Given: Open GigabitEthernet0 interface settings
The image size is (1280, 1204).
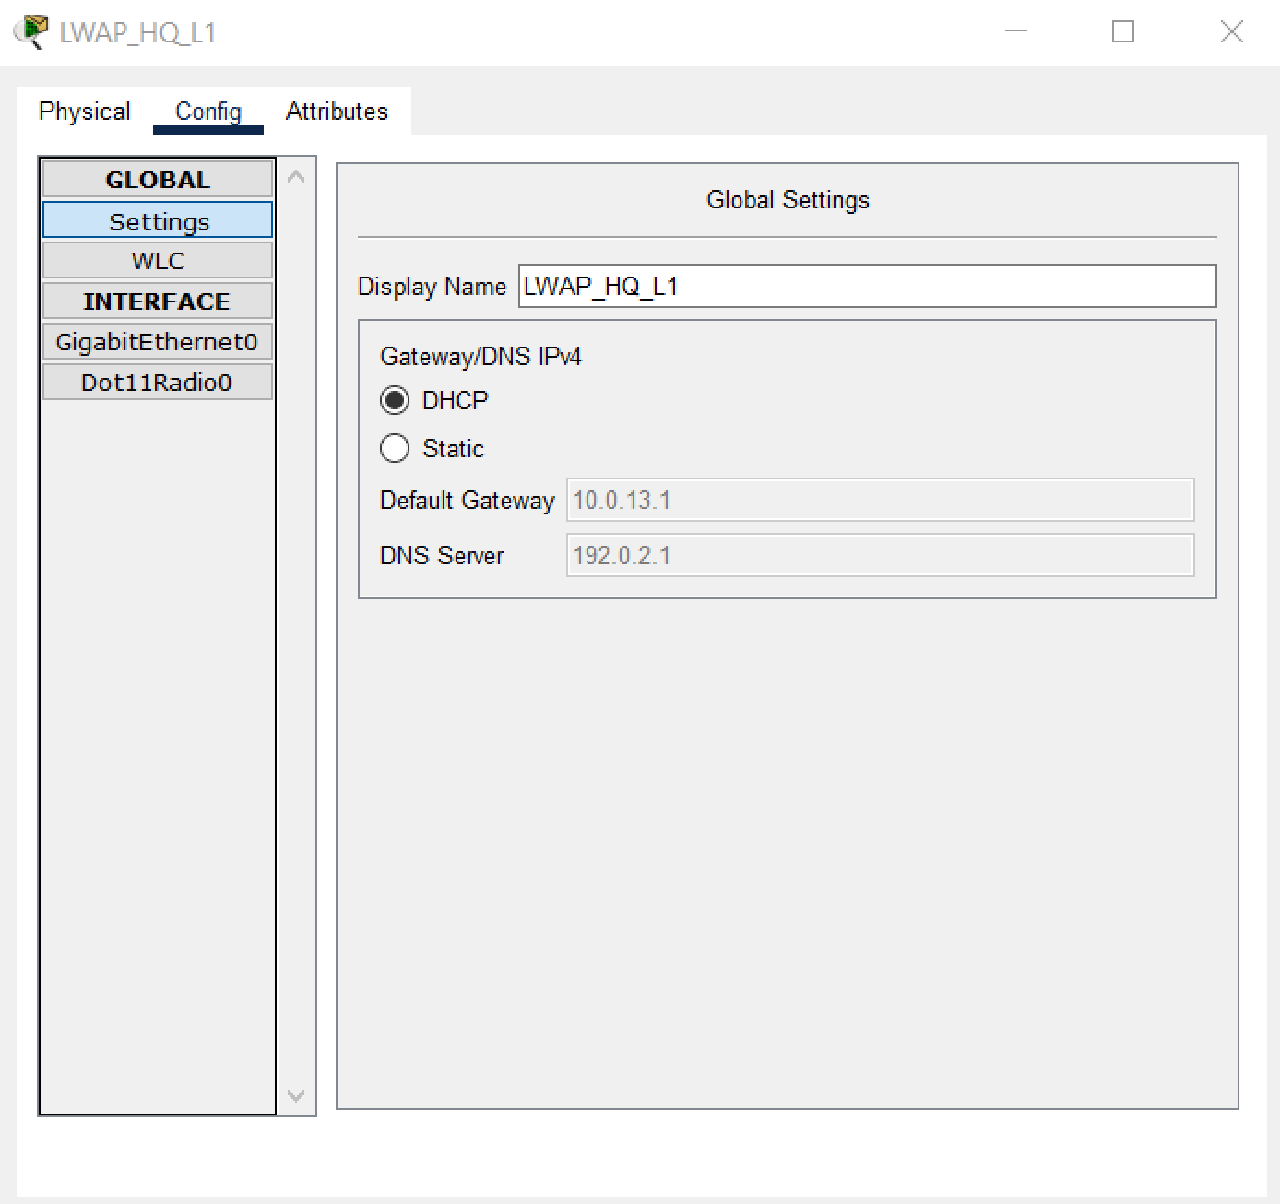Looking at the screenshot, I should (157, 341).
